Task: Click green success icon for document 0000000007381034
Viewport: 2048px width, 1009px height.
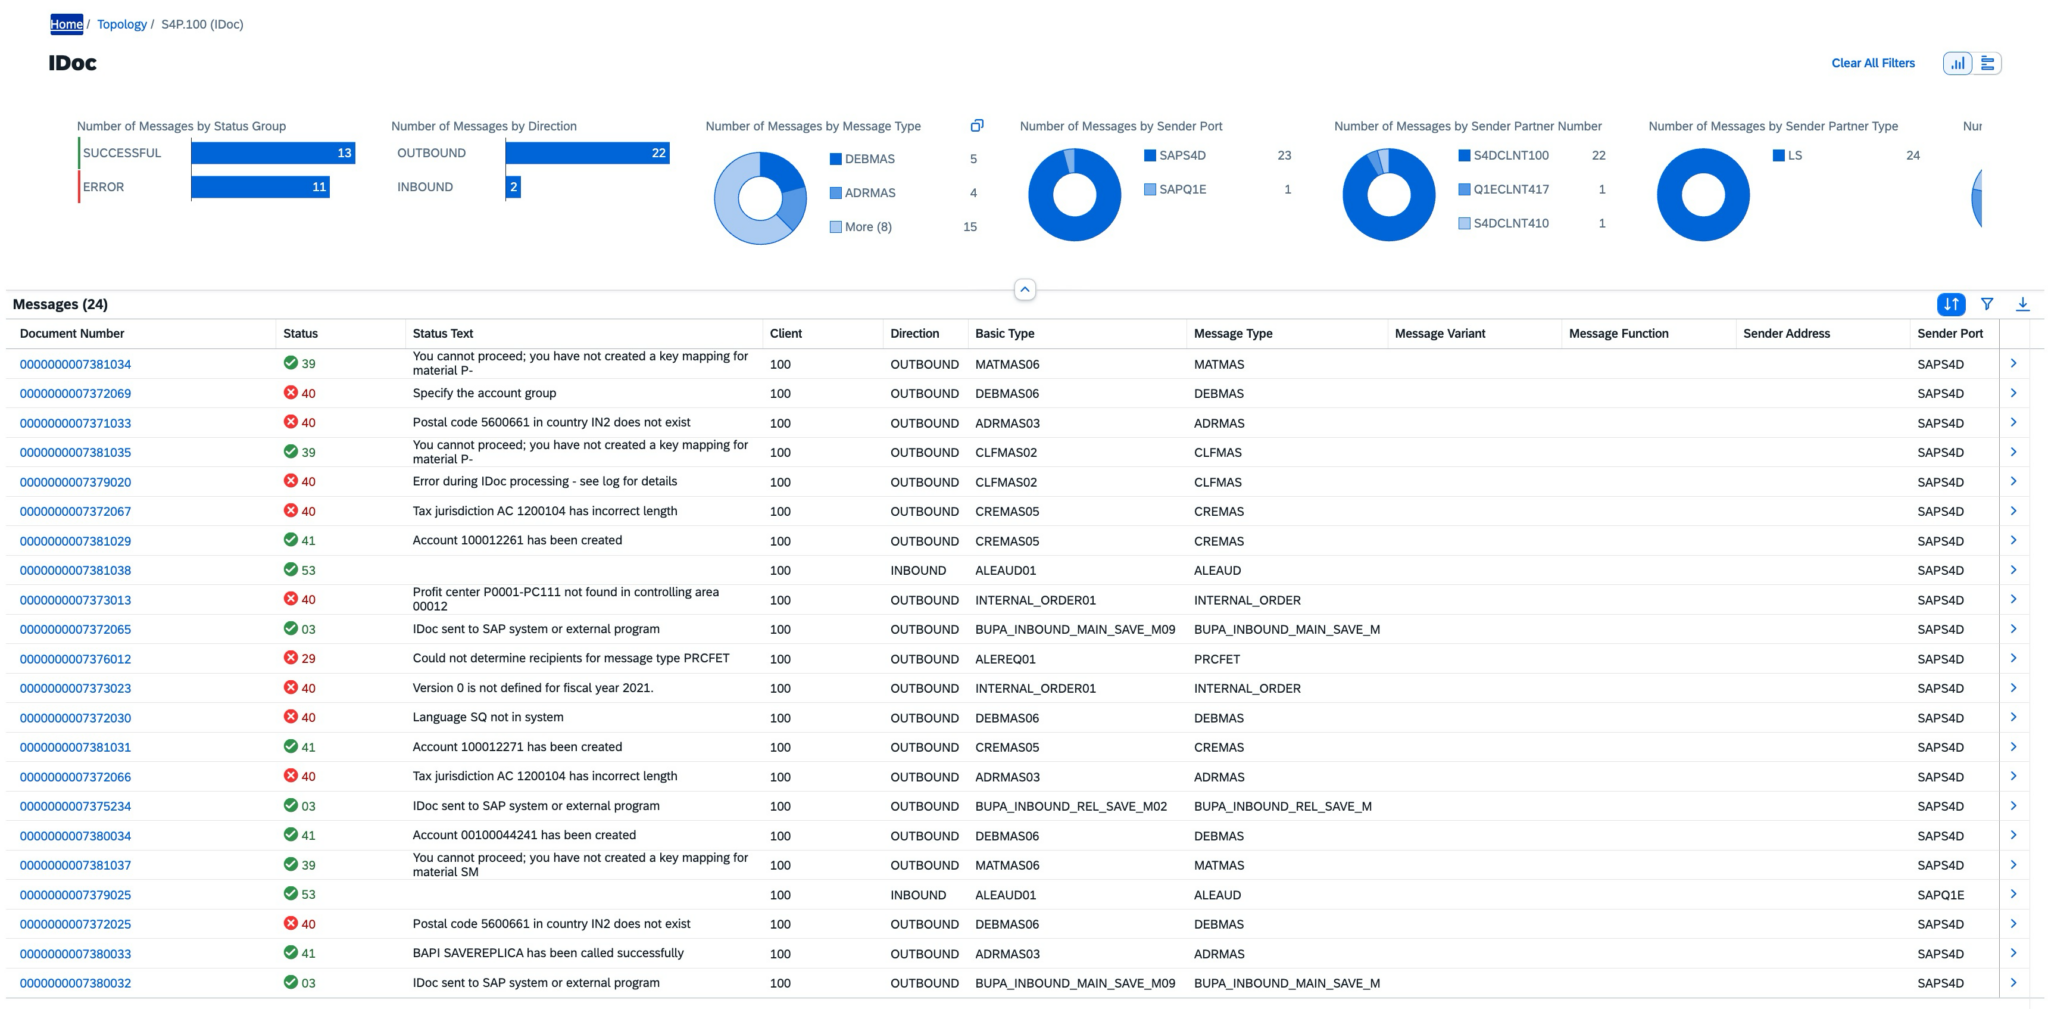Action: [291, 363]
